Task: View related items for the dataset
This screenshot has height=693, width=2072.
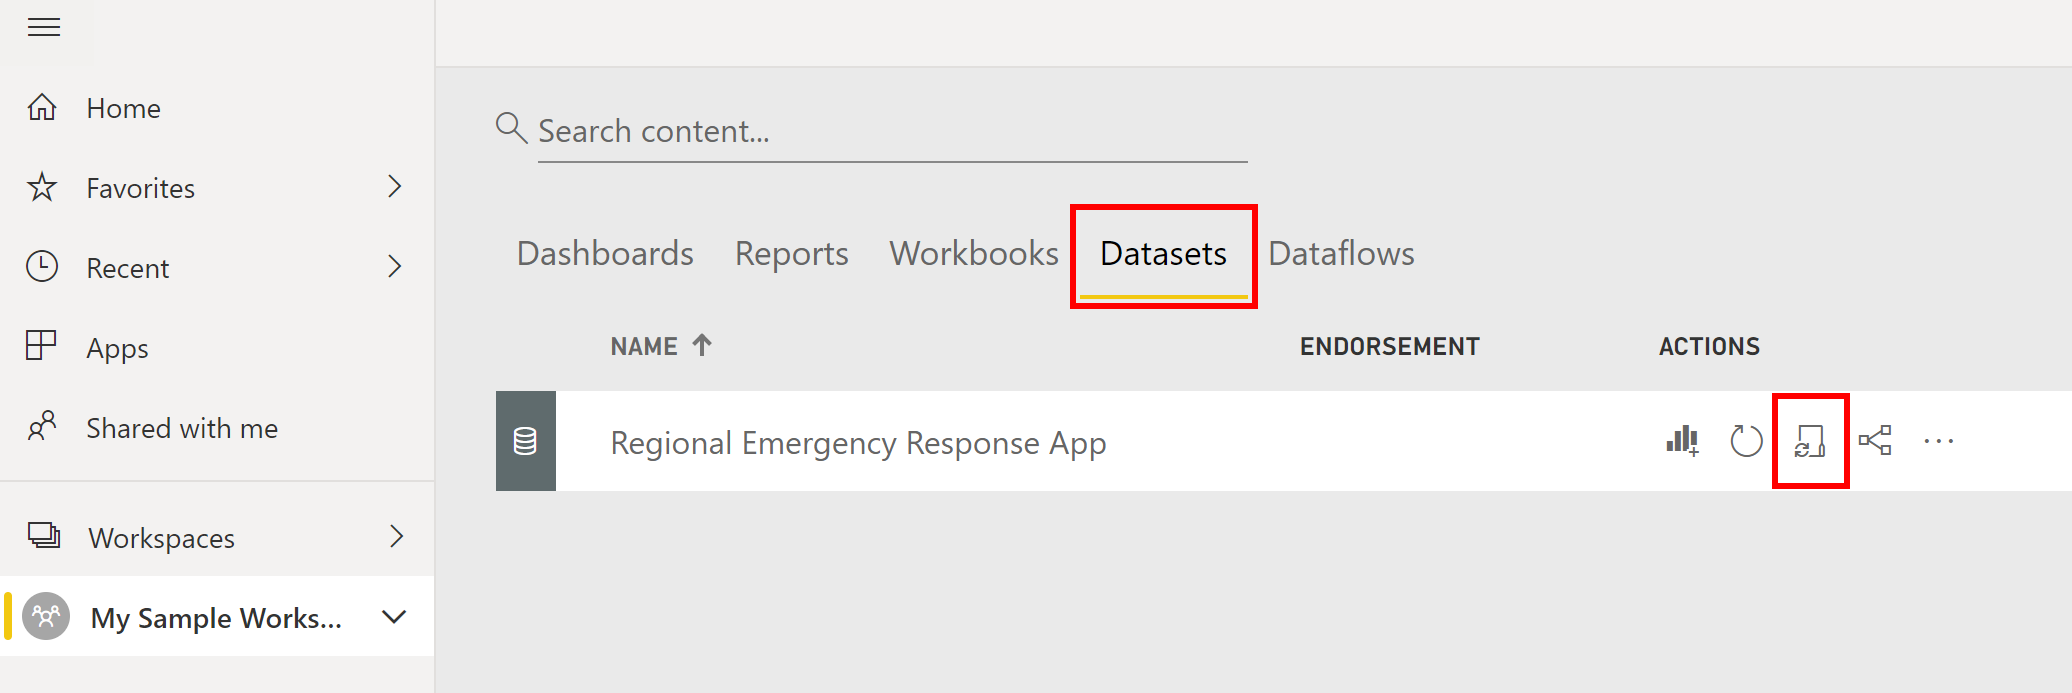Action: [x=1875, y=440]
